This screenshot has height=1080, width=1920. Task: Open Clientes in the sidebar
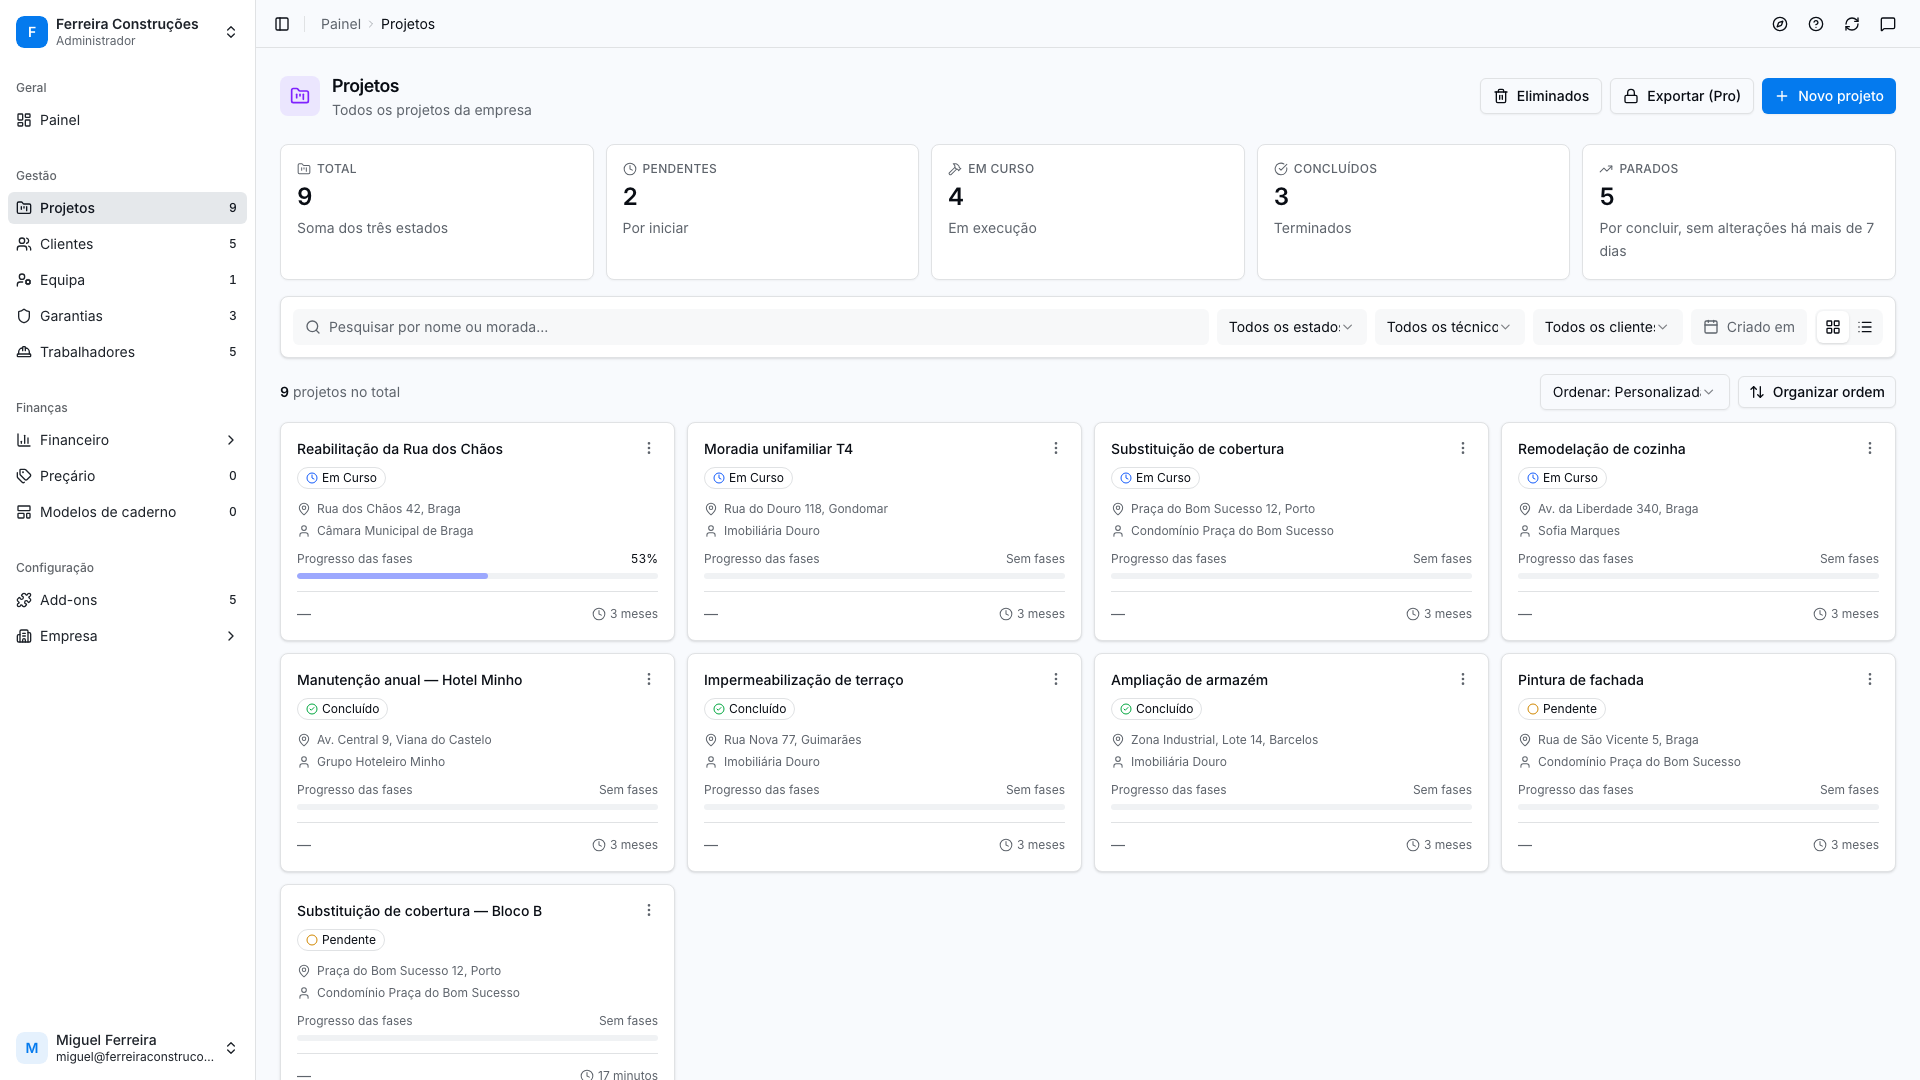(x=128, y=244)
